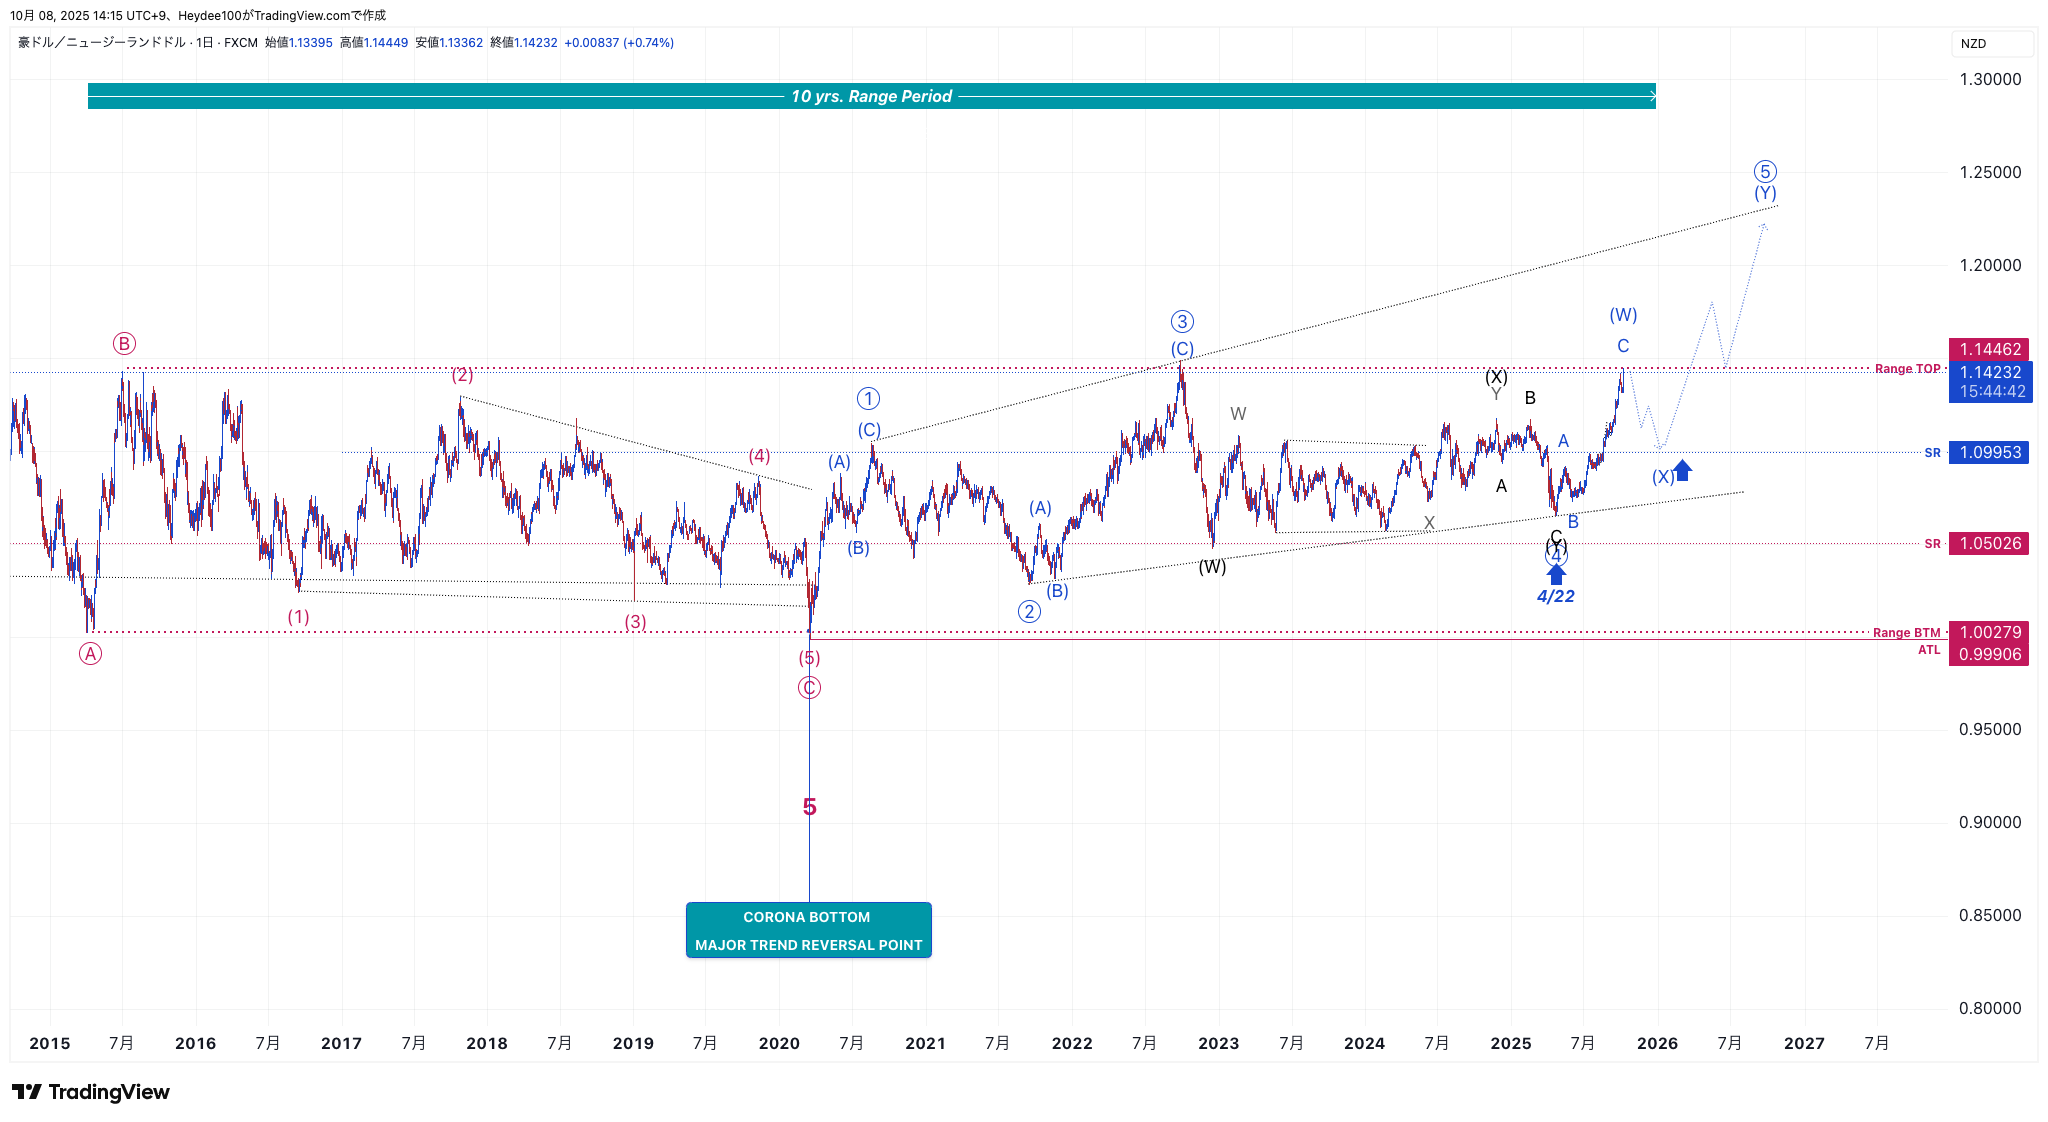Click the Range BTM price tag 1.00279
This screenshot has width=2048, height=1122.
click(x=1989, y=632)
